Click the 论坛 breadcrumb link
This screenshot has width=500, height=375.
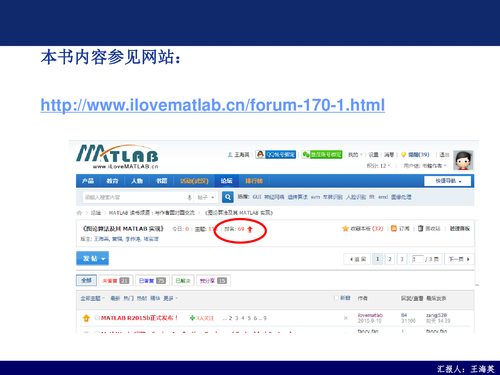pyautogui.click(x=96, y=213)
